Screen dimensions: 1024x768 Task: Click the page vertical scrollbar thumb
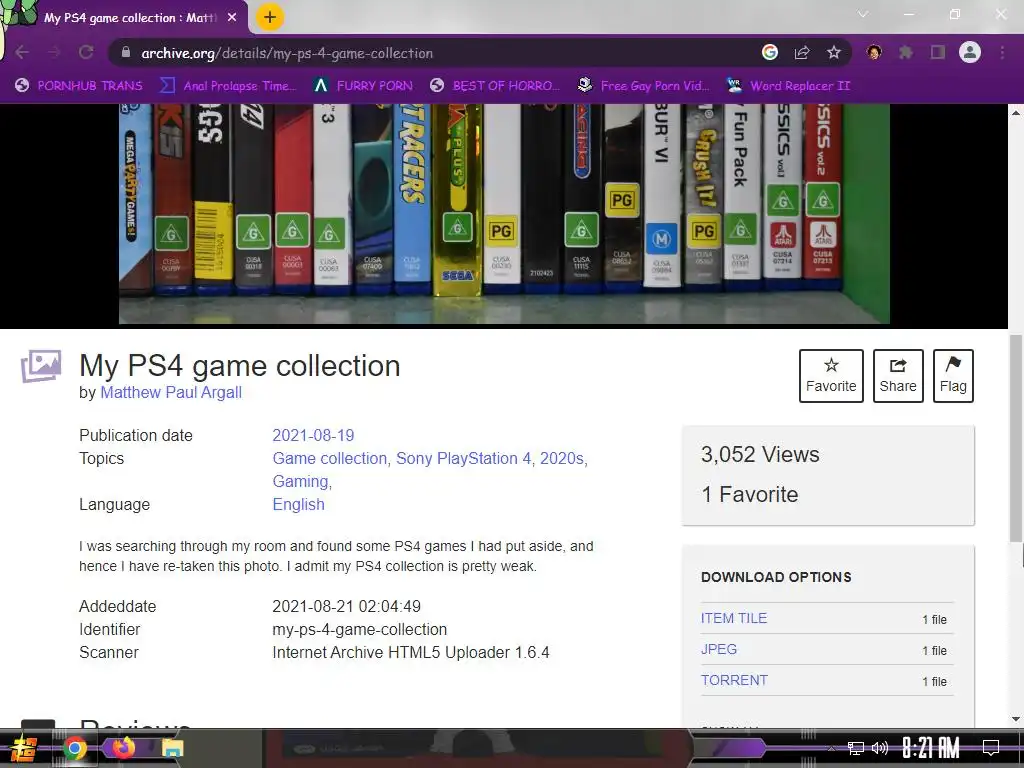pos(1016,438)
